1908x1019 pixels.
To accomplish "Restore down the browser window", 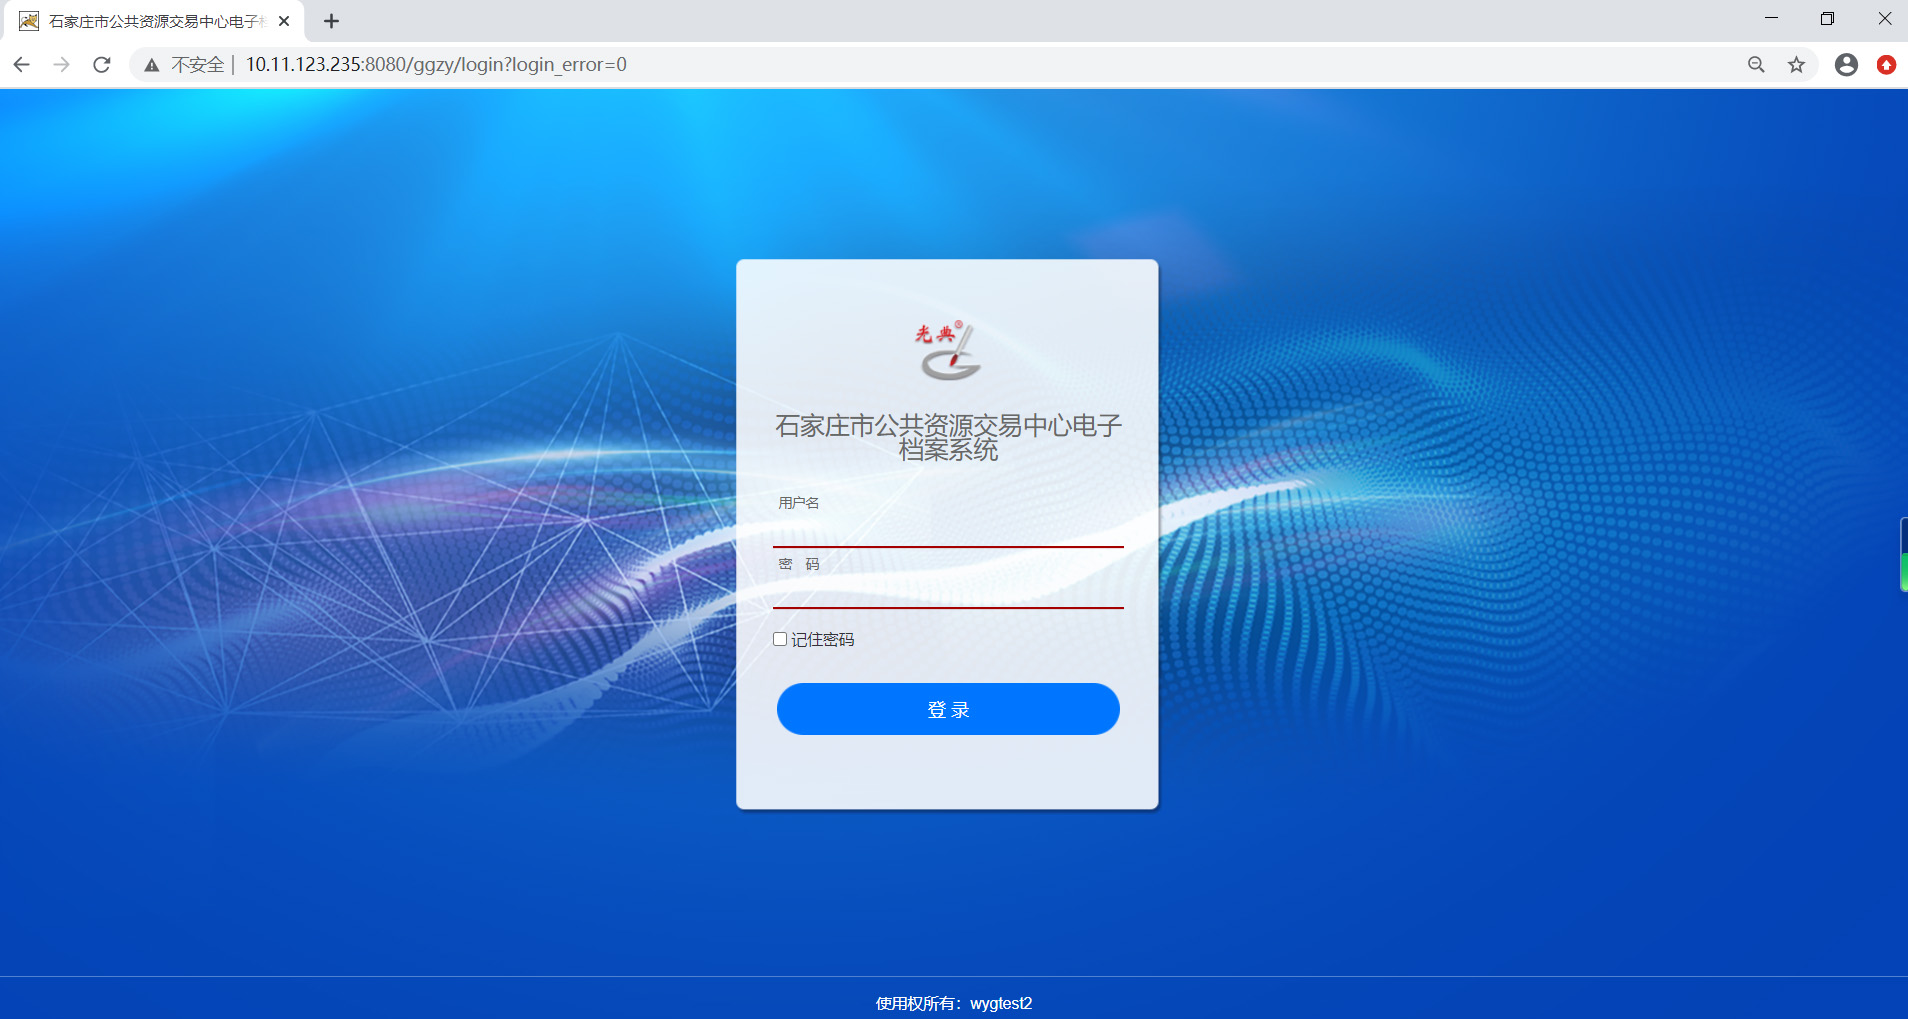I will (1827, 18).
